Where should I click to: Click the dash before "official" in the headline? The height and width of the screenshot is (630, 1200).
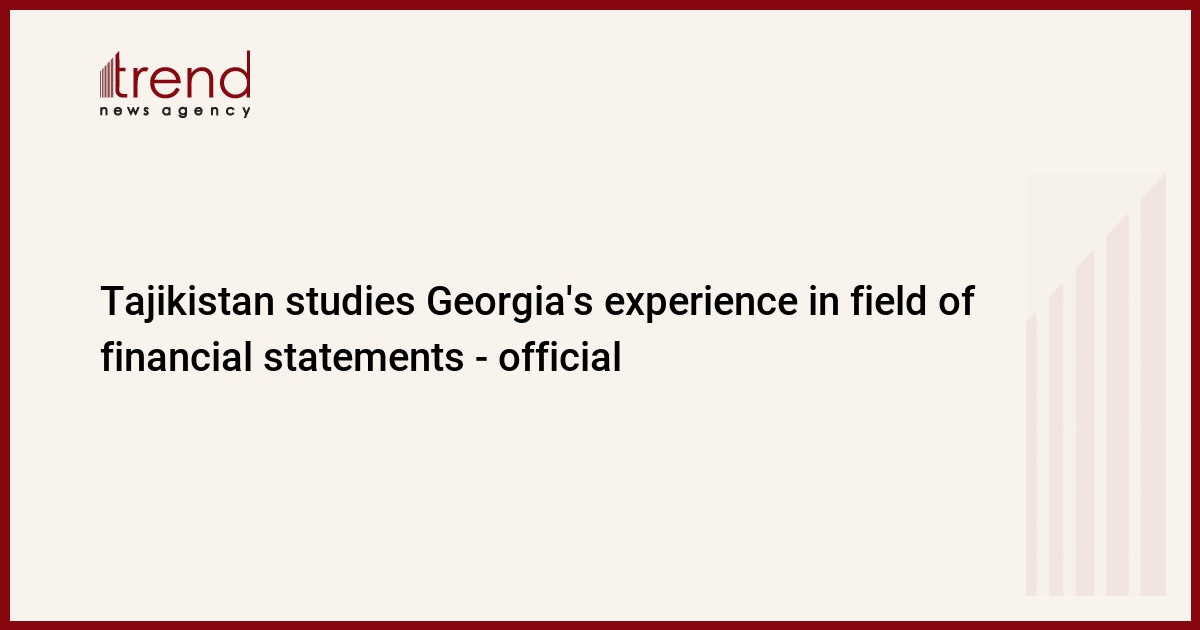click(478, 359)
